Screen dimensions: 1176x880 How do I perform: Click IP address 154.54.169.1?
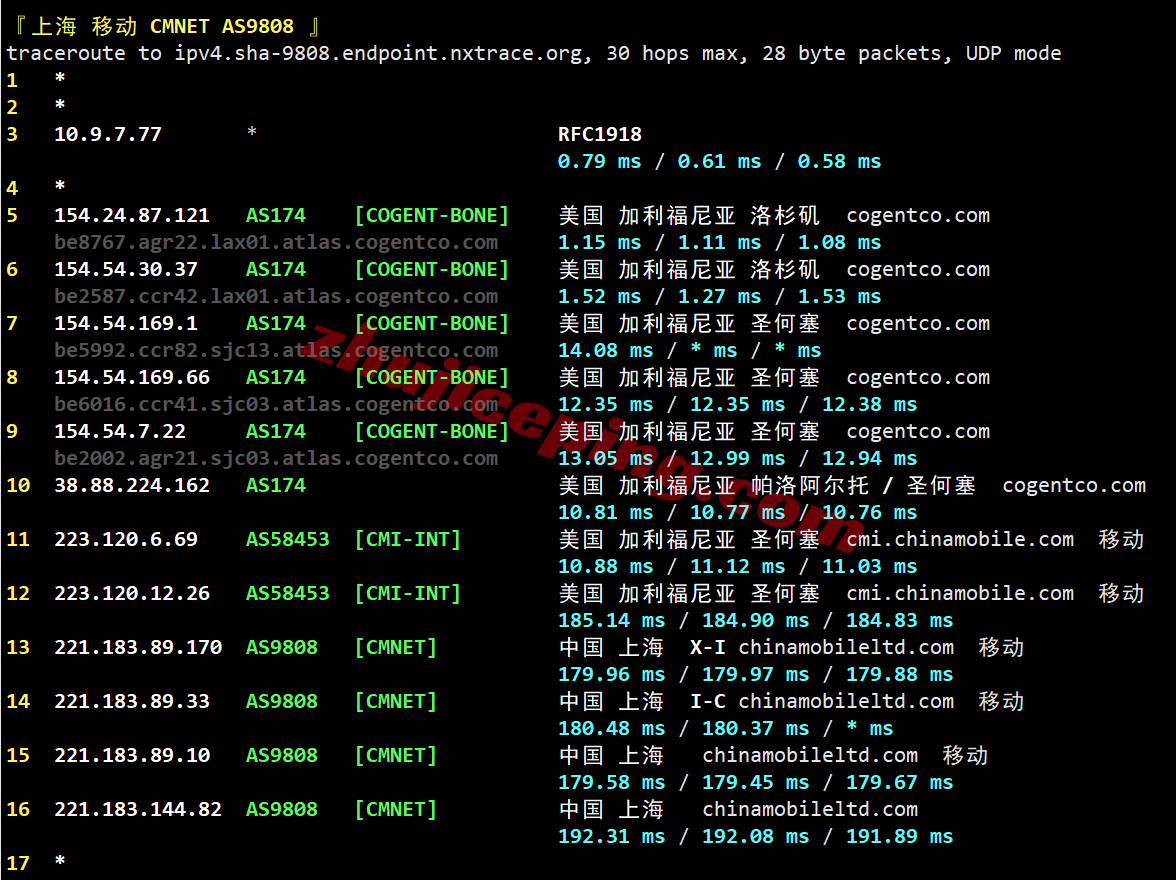click(x=126, y=323)
